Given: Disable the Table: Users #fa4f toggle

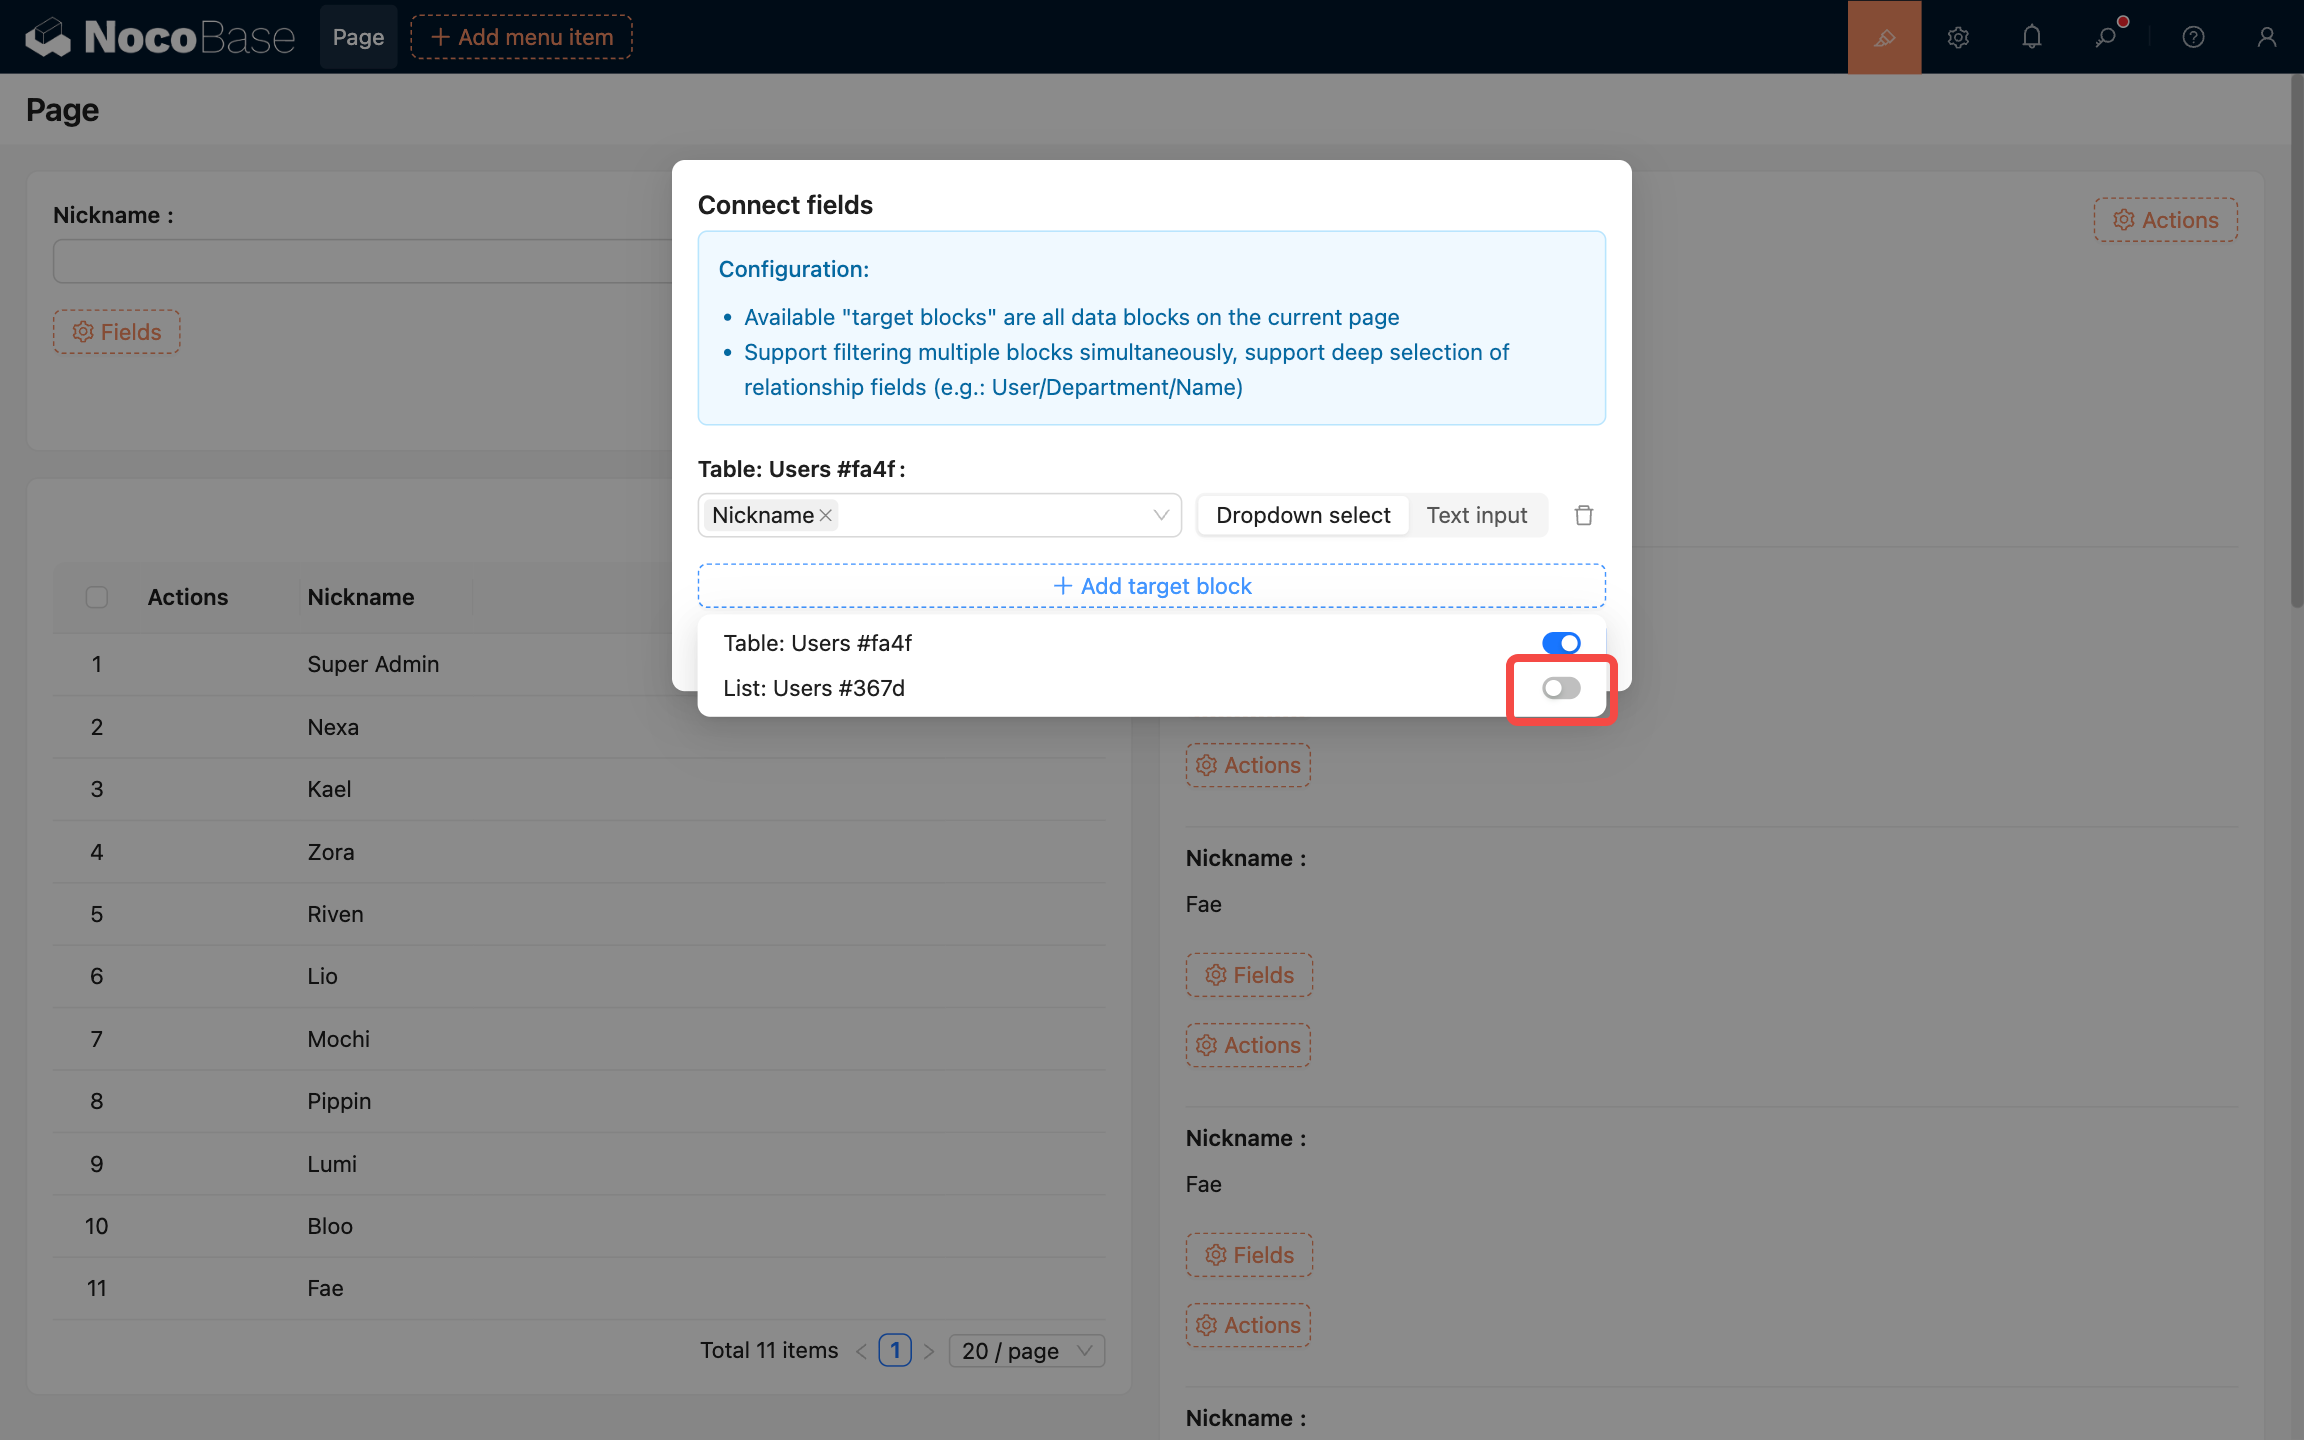Looking at the screenshot, I should [1560, 643].
